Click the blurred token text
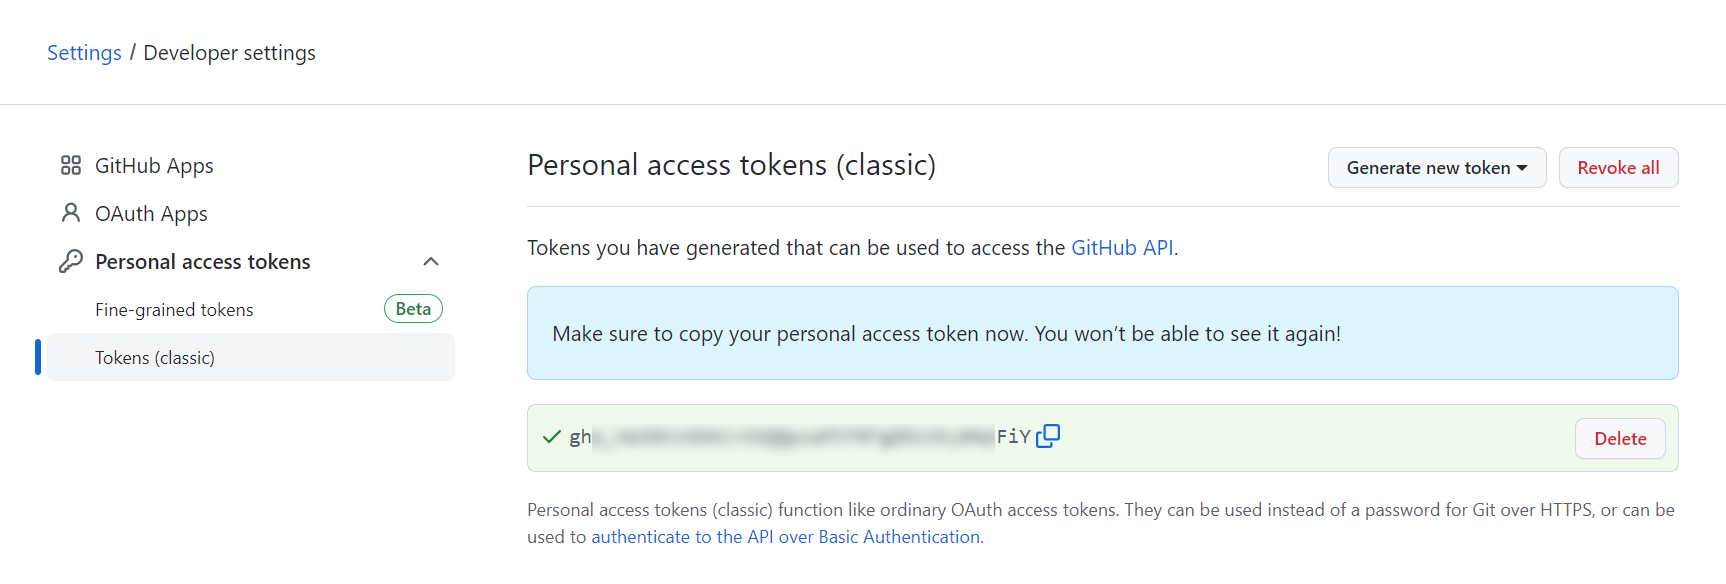 793,437
